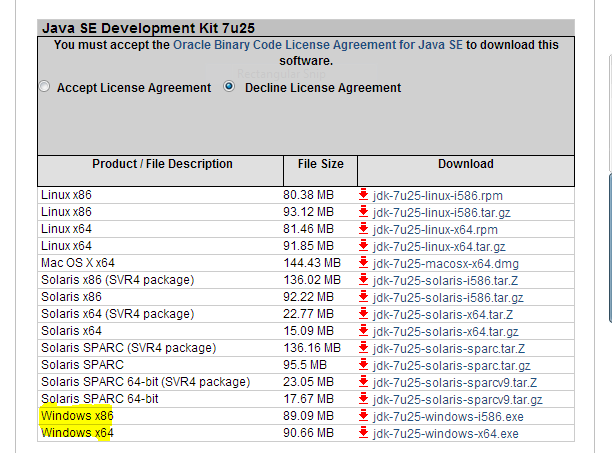Click download arrow icon for jdk-7u25-linux-x64.tar.gz
612x453 pixels.
[363, 245]
